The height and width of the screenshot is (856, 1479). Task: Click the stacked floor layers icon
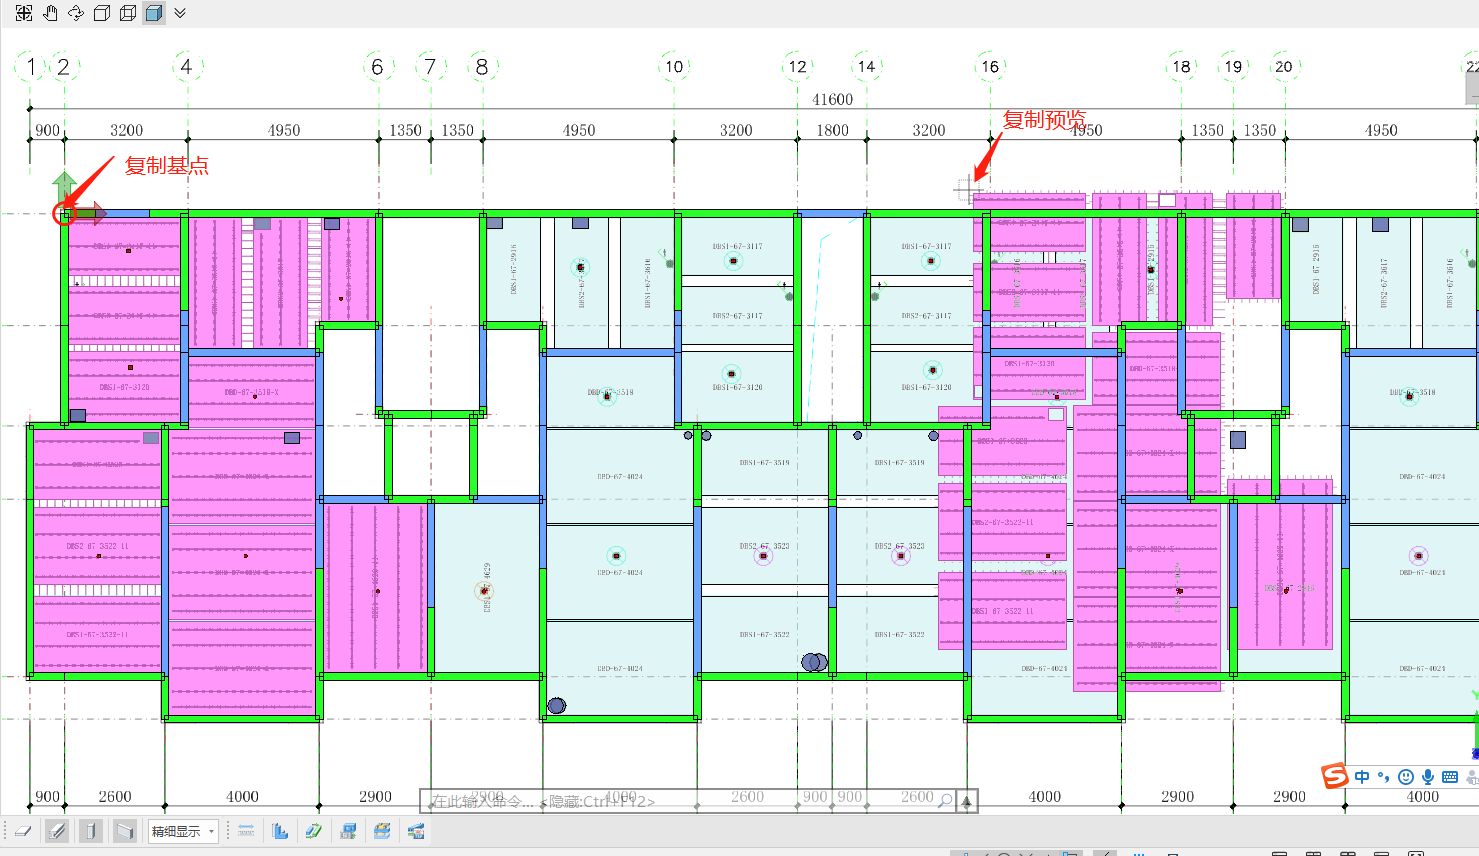pos(382,831)
